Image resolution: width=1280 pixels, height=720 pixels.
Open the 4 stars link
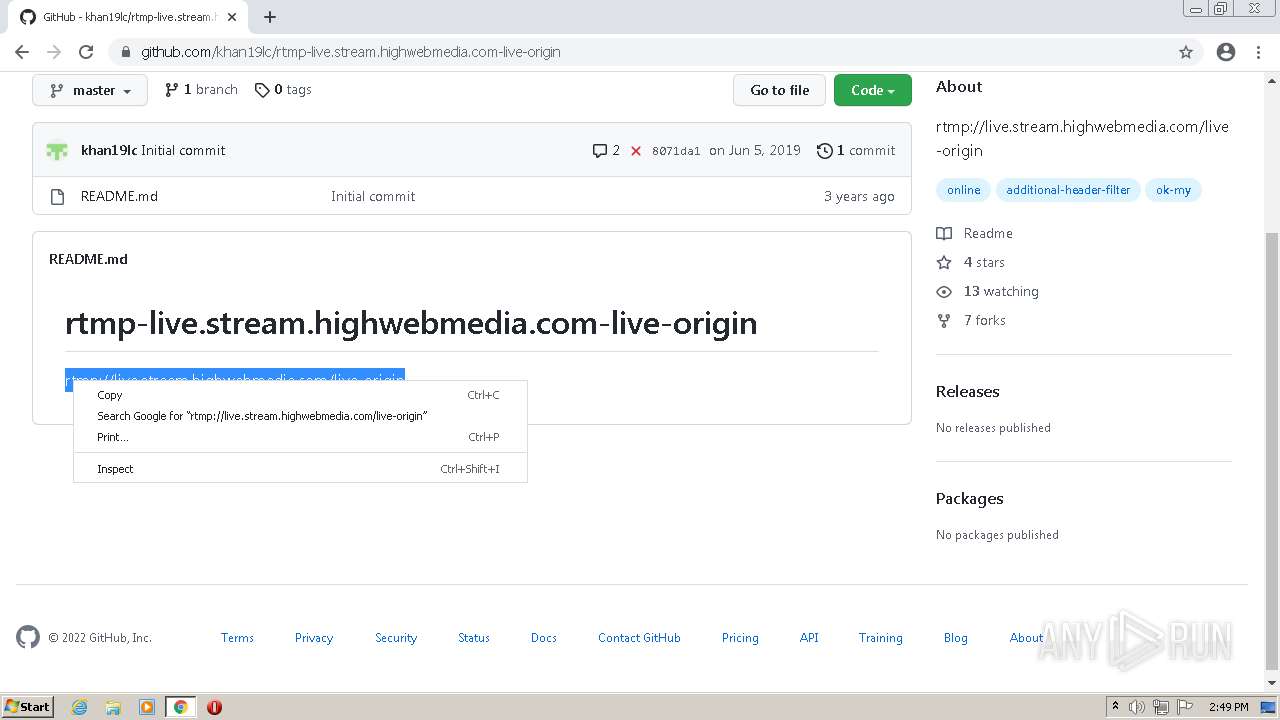pyautogui.click(x=971, y=262)
